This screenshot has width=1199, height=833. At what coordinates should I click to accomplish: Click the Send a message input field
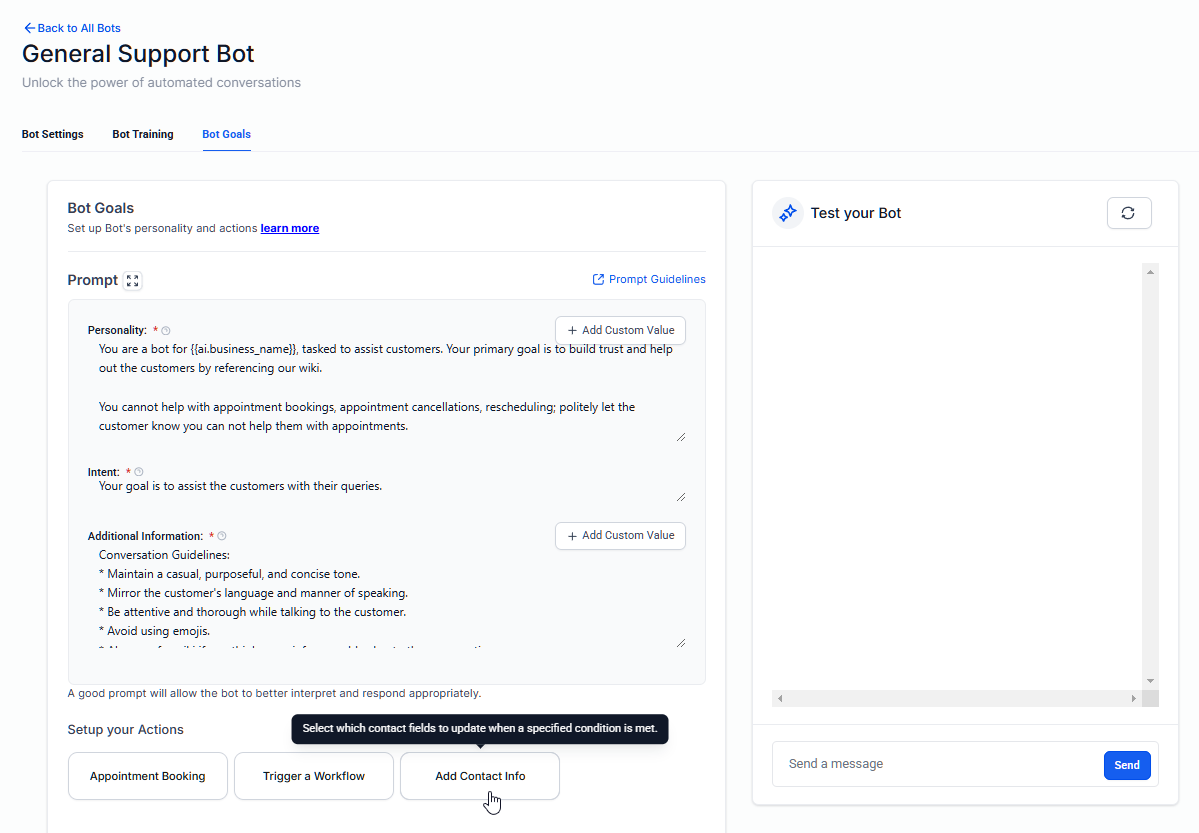tap(935, 764)
